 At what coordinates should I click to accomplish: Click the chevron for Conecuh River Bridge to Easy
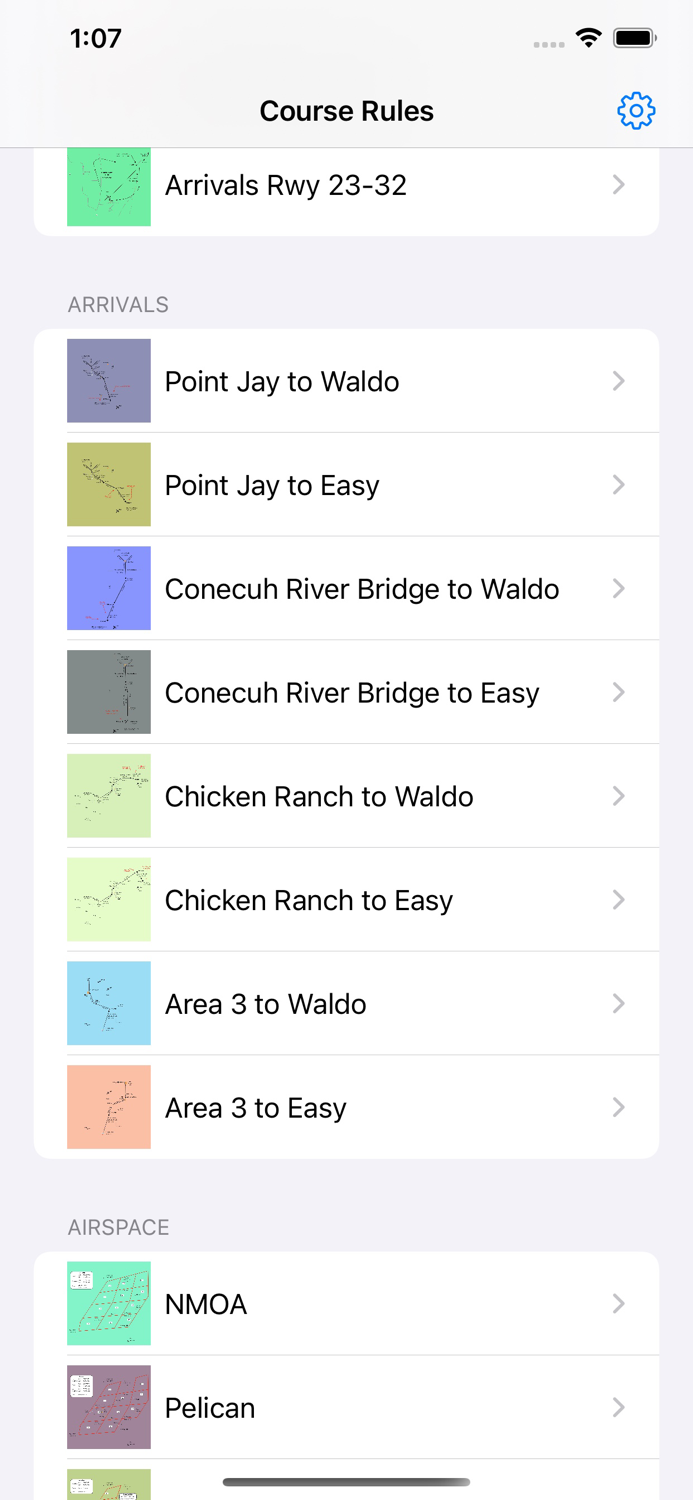619,693
